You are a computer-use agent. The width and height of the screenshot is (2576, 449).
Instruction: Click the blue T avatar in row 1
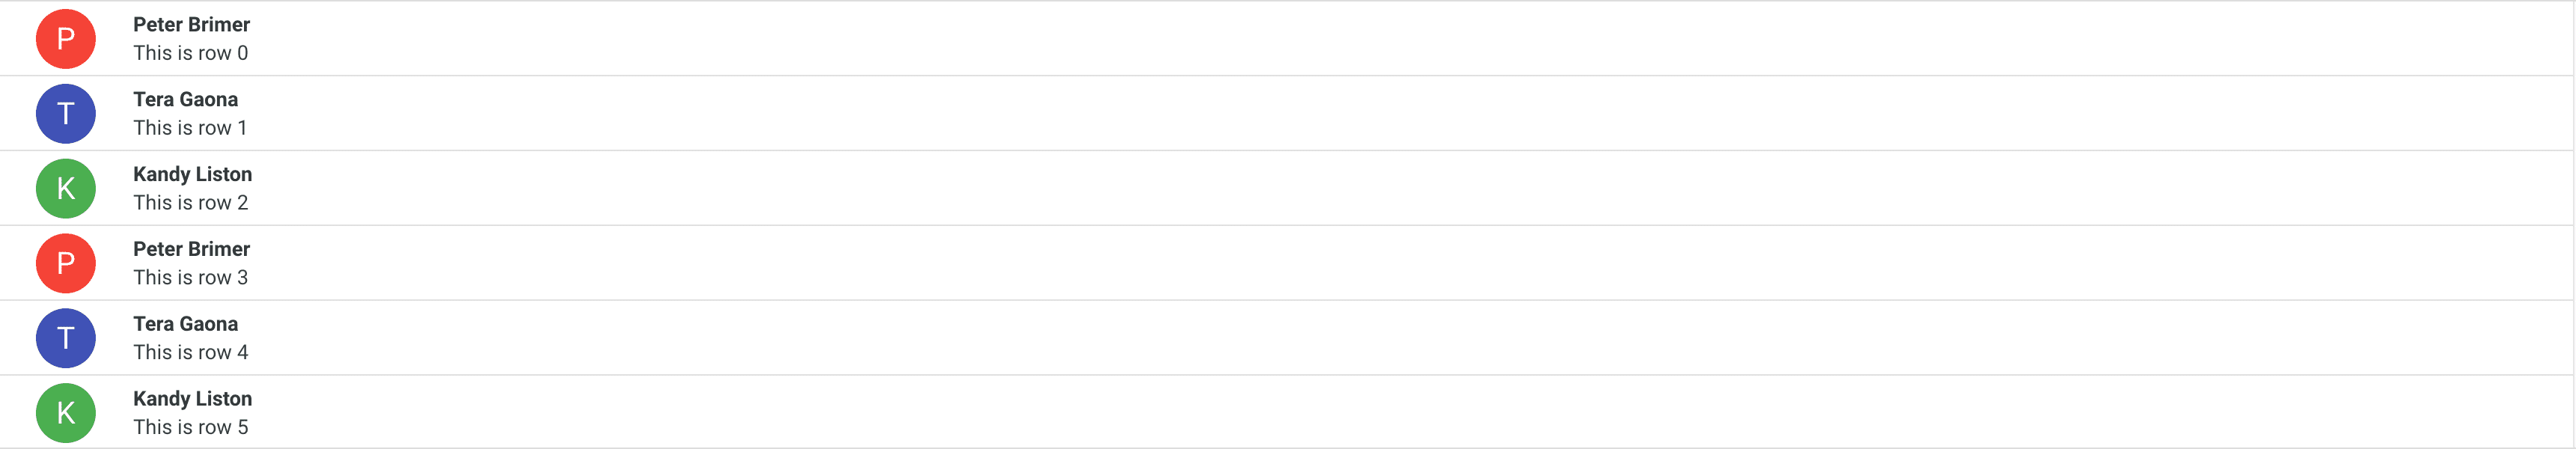coord(66,114)
